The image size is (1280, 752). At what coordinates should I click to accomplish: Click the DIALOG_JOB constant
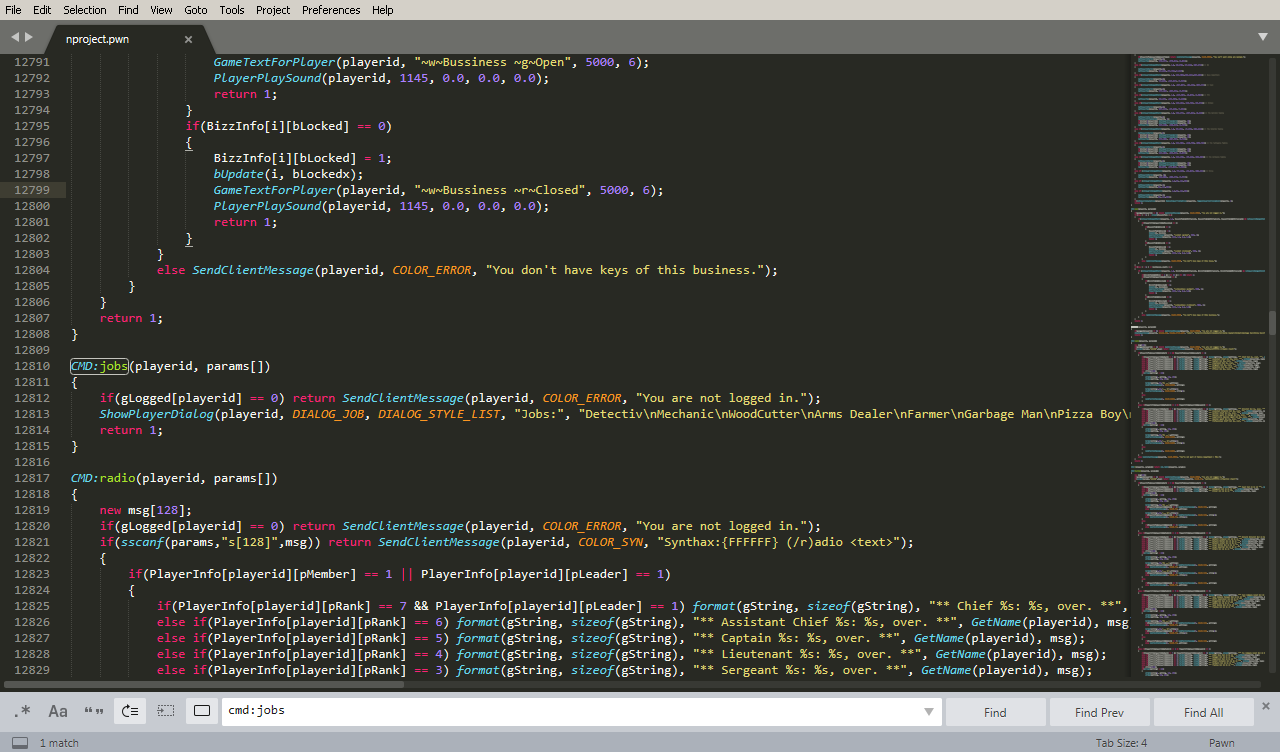pos(328,414)
